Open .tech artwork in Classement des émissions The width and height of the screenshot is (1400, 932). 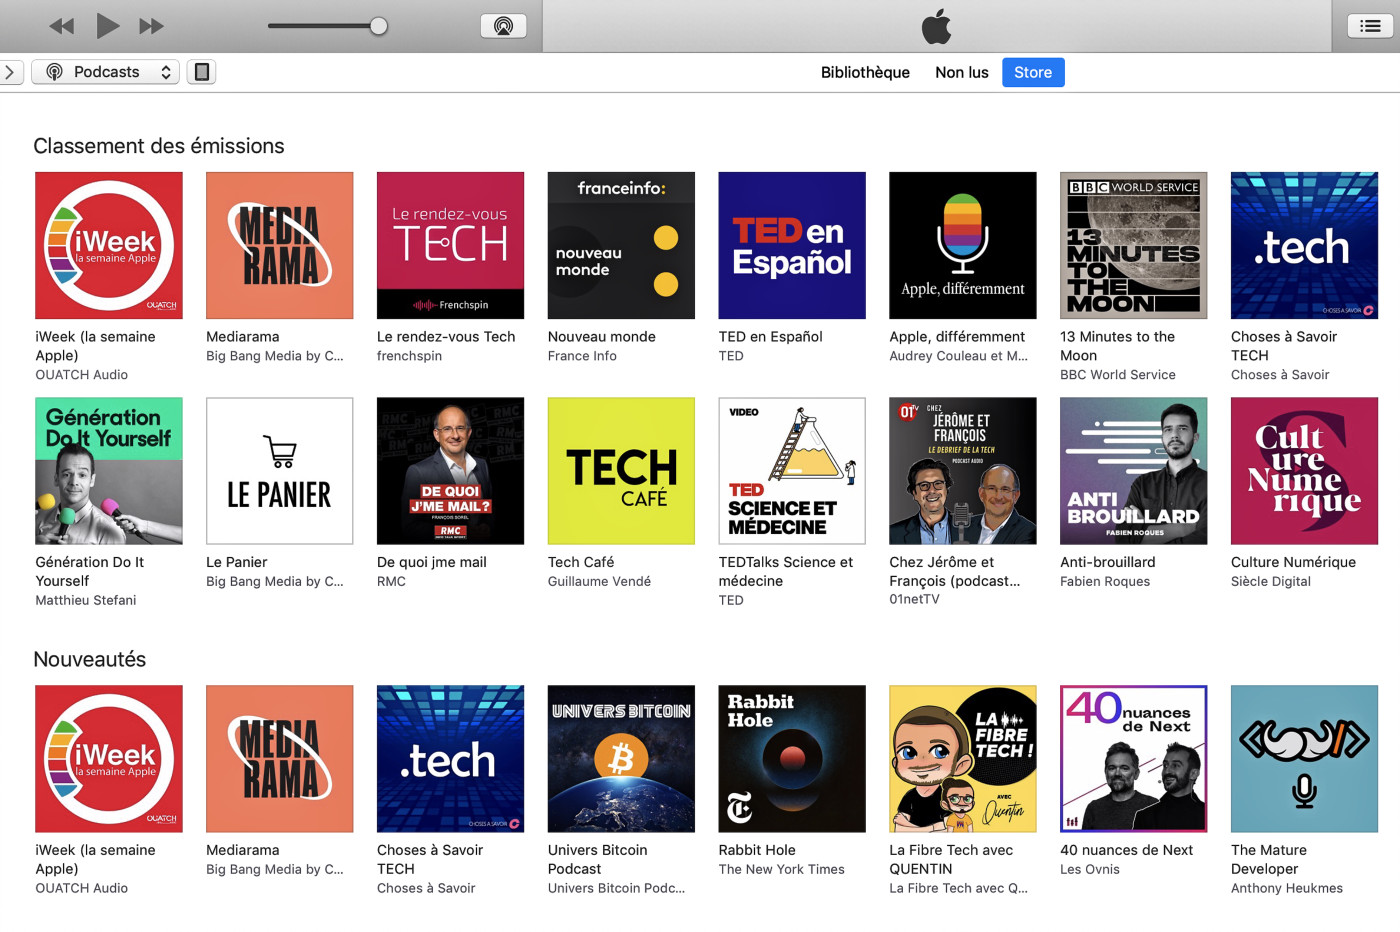(1304, 245)
